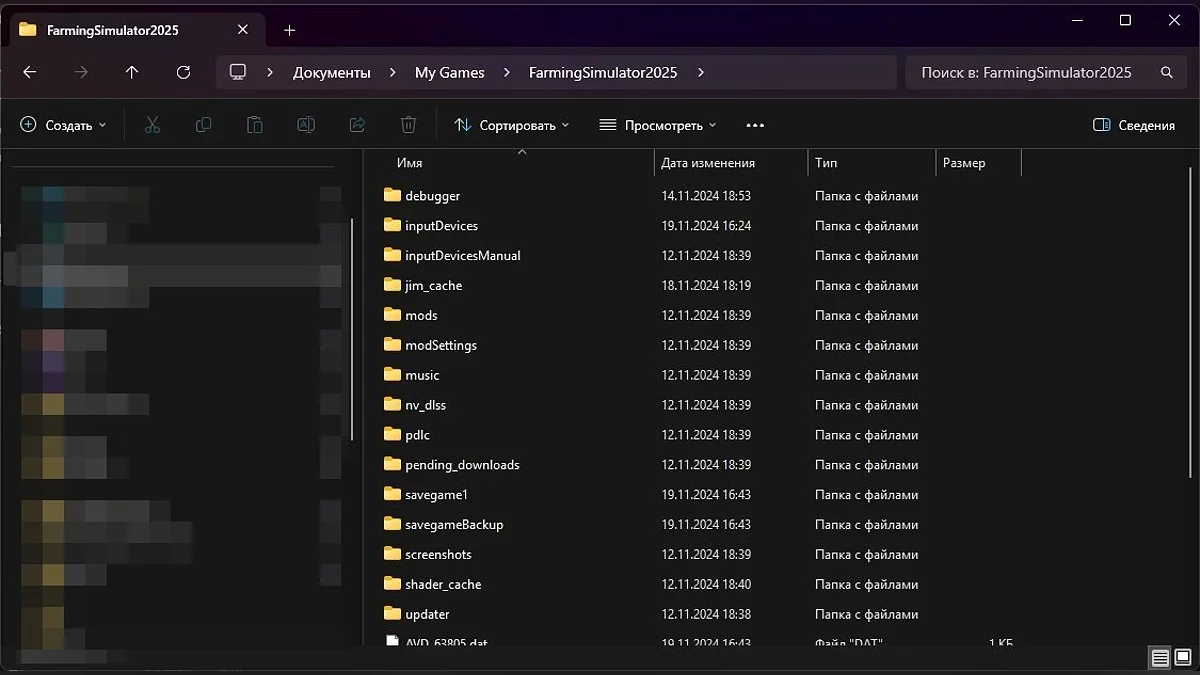This screenshot has height=675, width=1200.
Task: Sort files by Дата изменения column
Action: coord(708,163)
